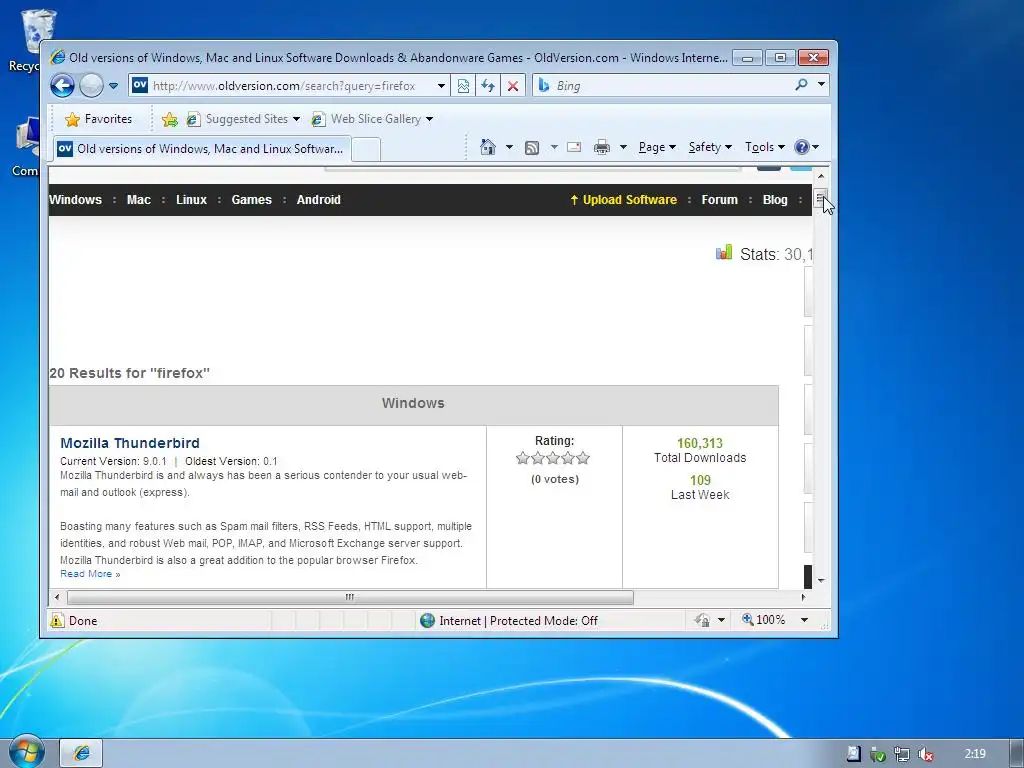
Task: Click Read More under Thunderbird description
Action: pyautogui.click(x=90, y=574)
